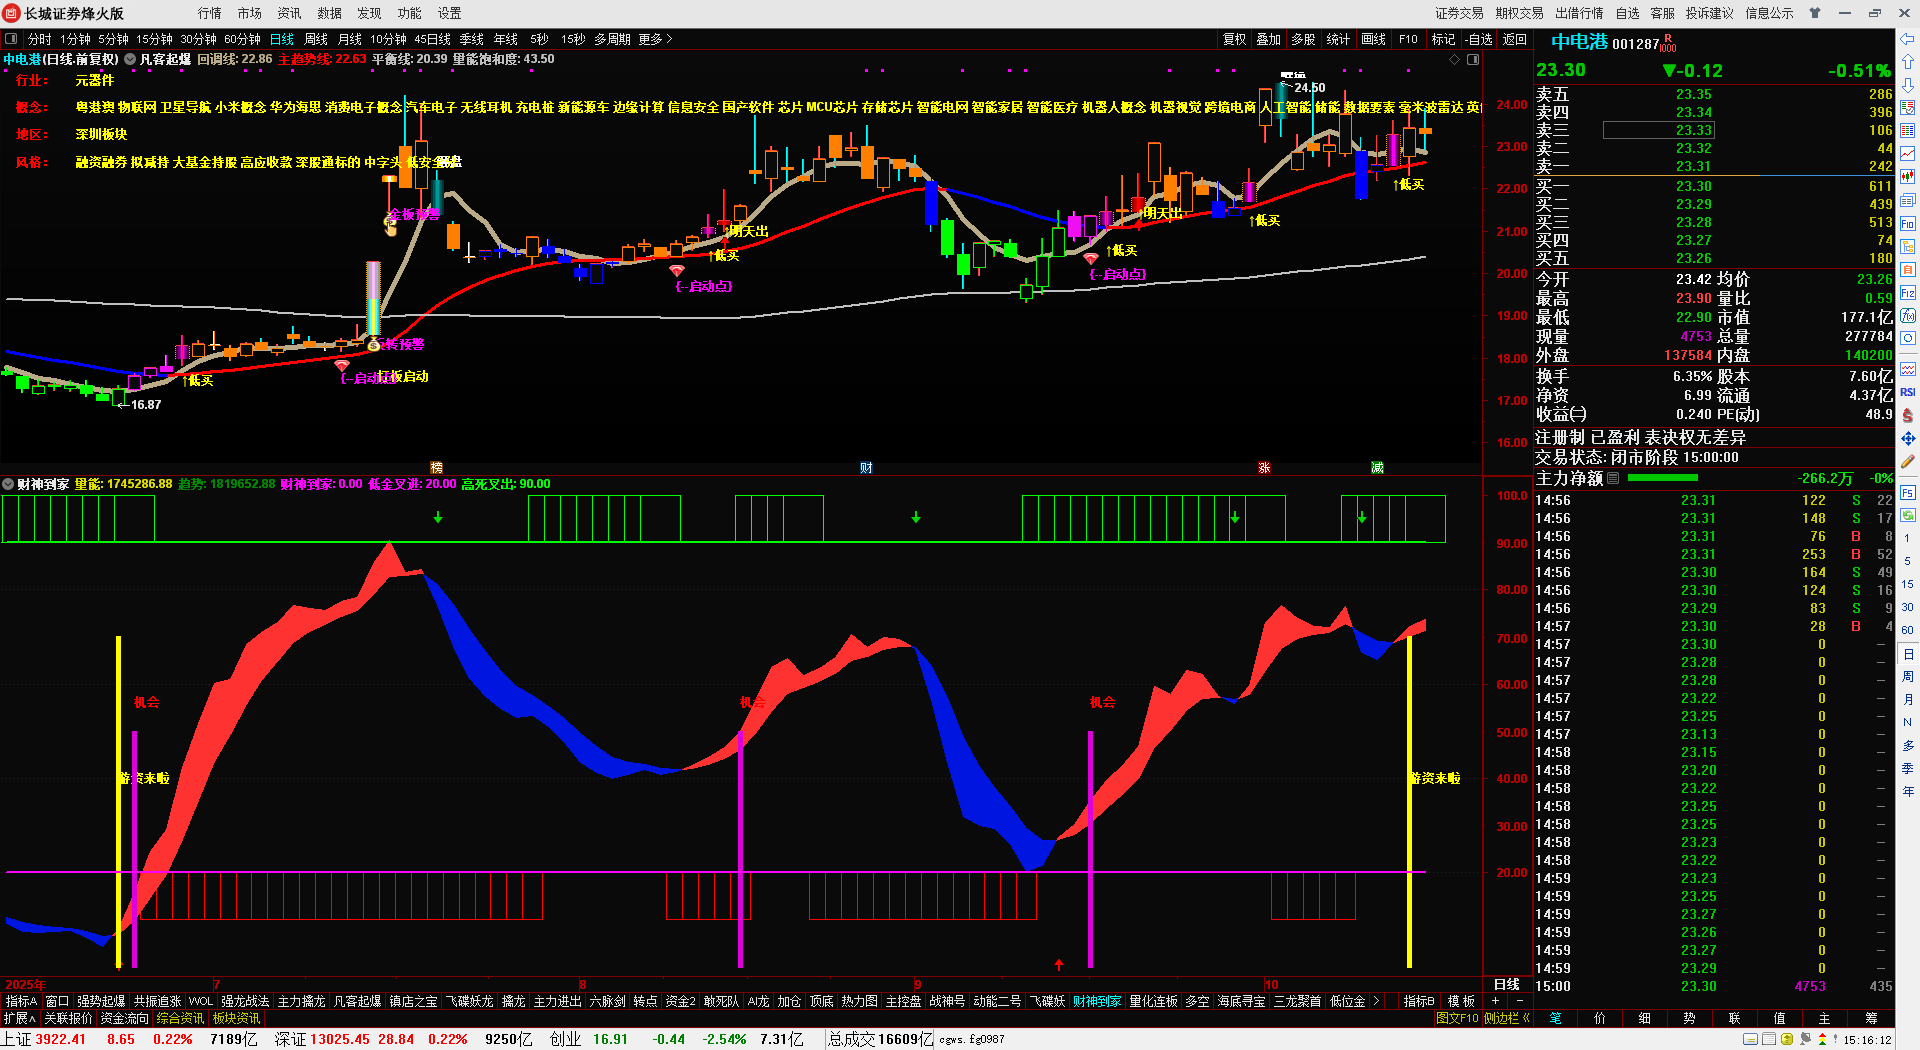Viewport: 1920px width, 1050px height.
Task: Open the 模板 template dropdown
Action: pos(1461,1001)
